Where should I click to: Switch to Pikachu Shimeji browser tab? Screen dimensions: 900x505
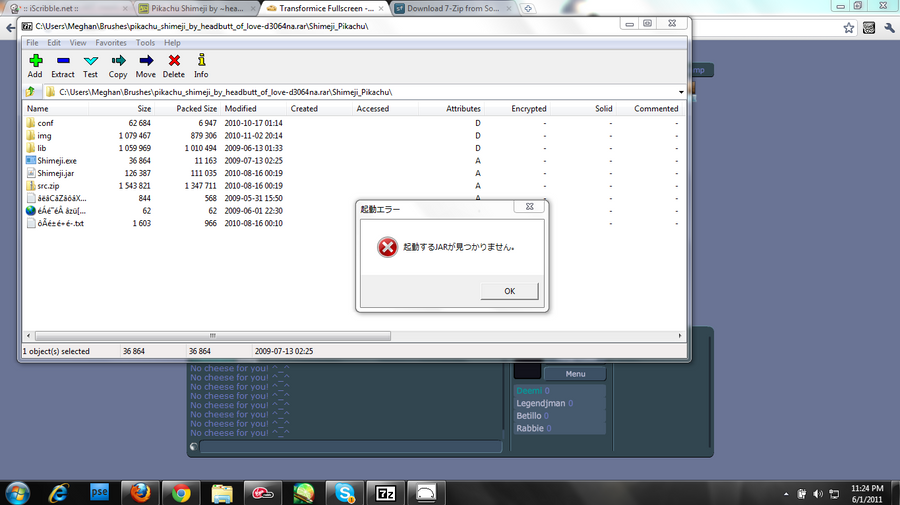click(197, 8)
